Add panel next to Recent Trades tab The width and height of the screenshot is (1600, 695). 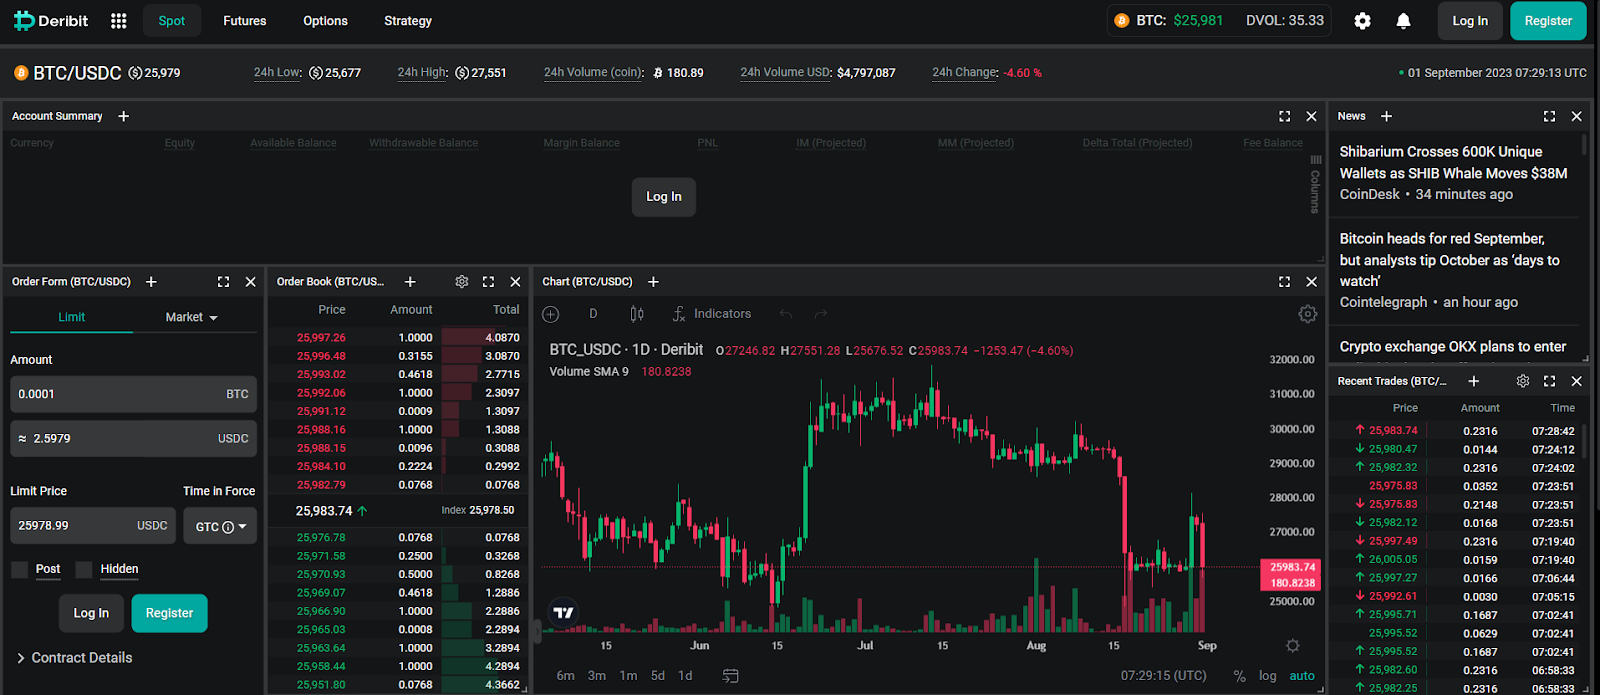click(1473, 381)
